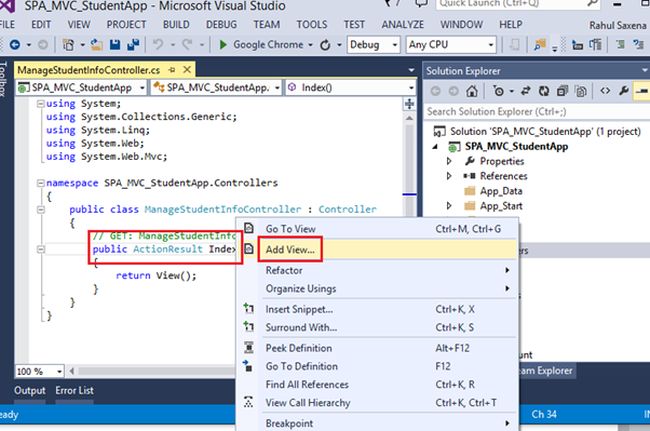Expand the References node in Solution Explorer
Viewport: 650px width, 431px height.
(449, 176)
